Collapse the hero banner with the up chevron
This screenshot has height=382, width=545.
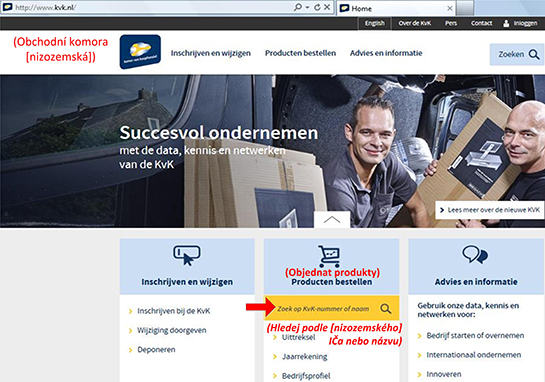tap(332, 219)
